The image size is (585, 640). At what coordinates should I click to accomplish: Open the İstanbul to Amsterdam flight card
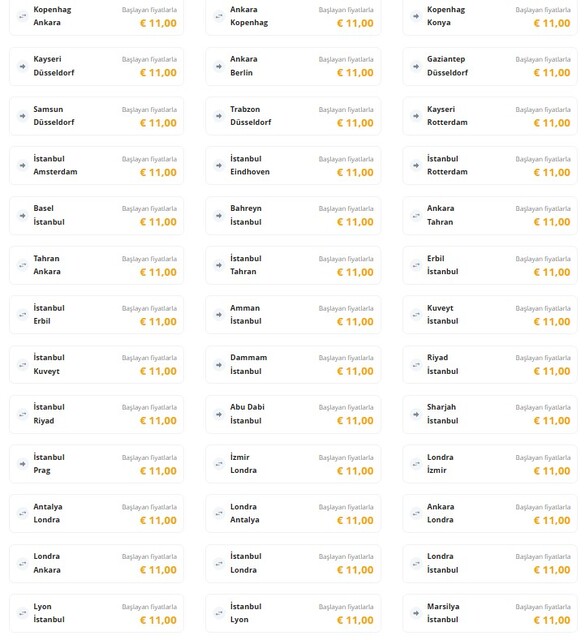tap(96, 165)
